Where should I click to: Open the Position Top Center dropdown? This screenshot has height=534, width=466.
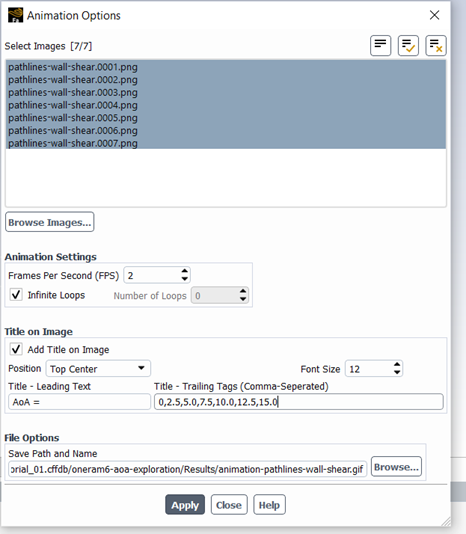click(98, 368)
